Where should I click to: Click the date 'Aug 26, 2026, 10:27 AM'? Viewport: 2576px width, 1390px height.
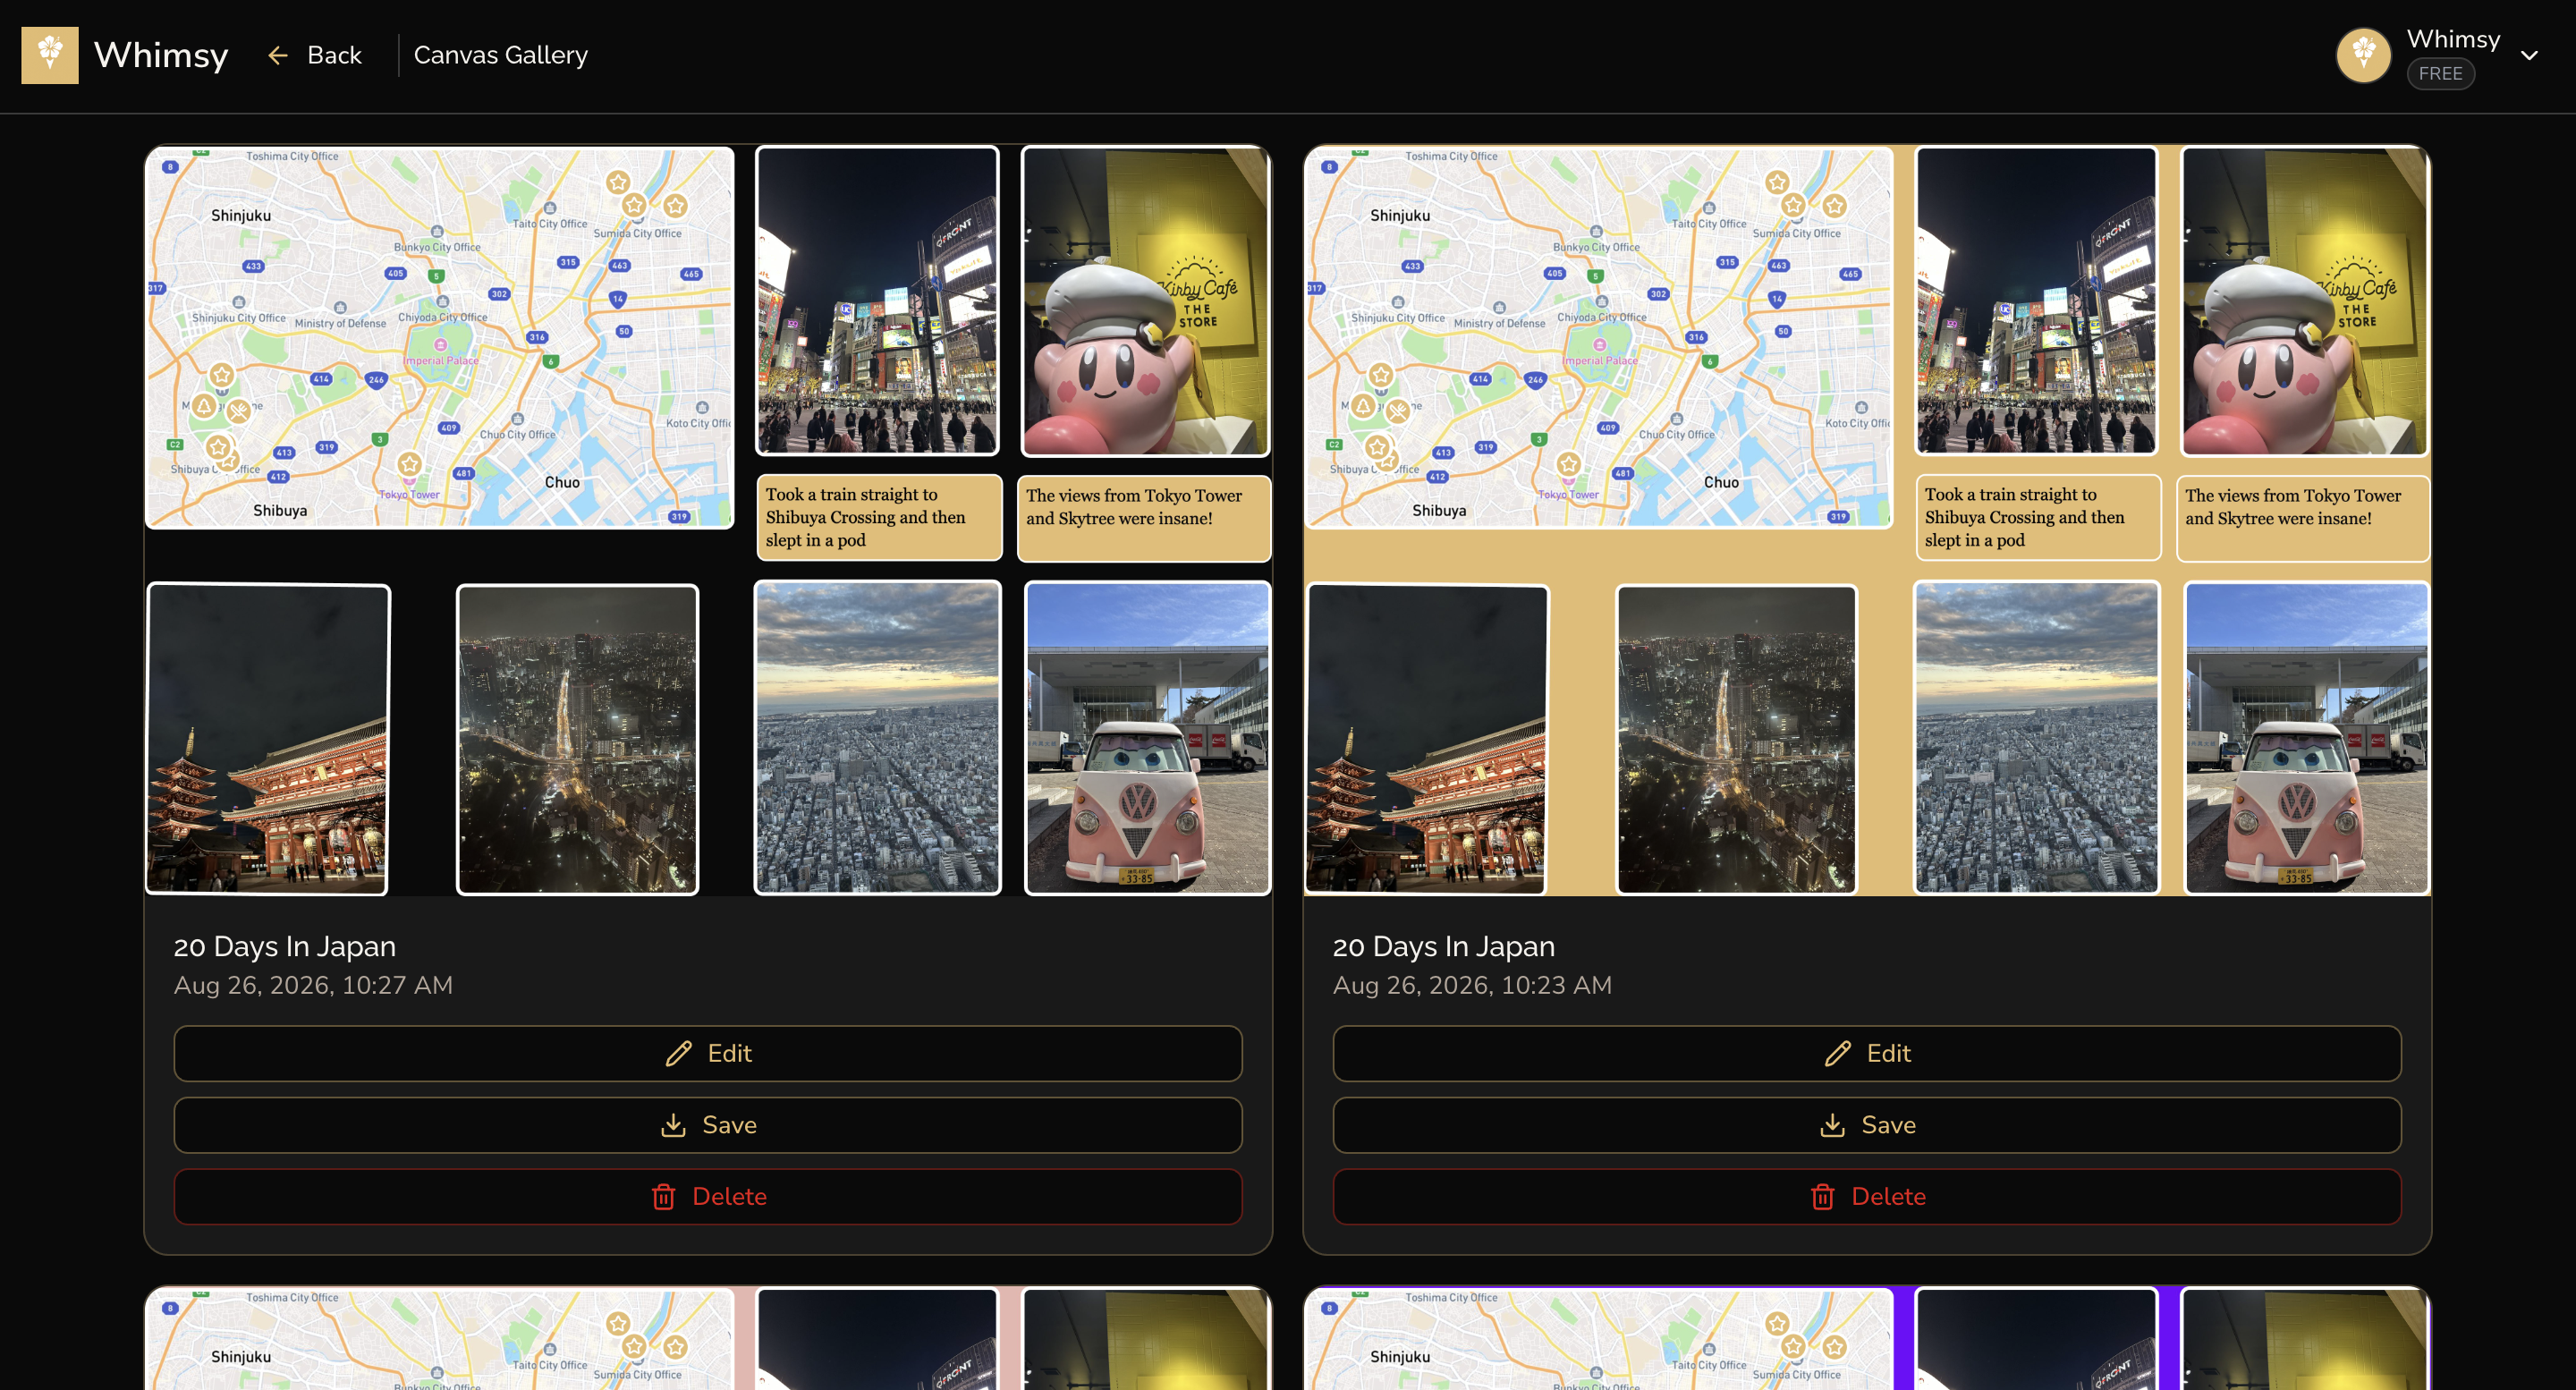tap(313, 985)
